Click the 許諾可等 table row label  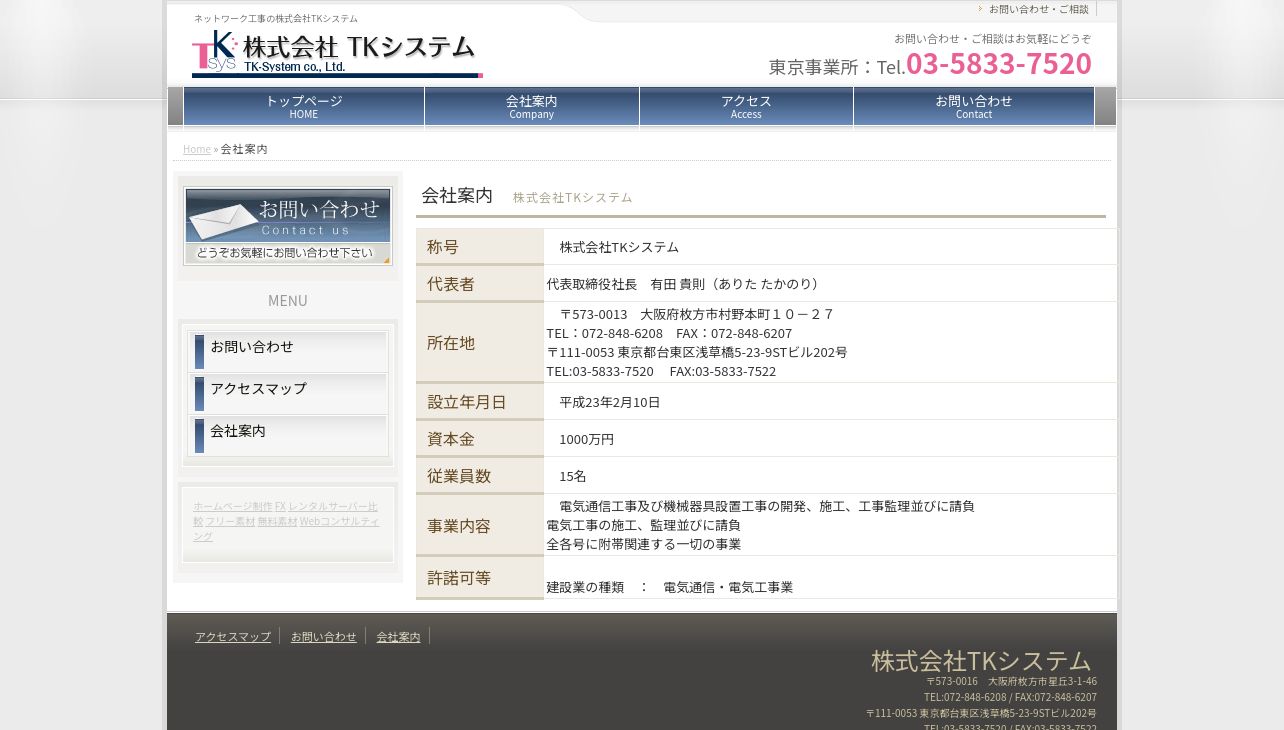tap(480, 578)
